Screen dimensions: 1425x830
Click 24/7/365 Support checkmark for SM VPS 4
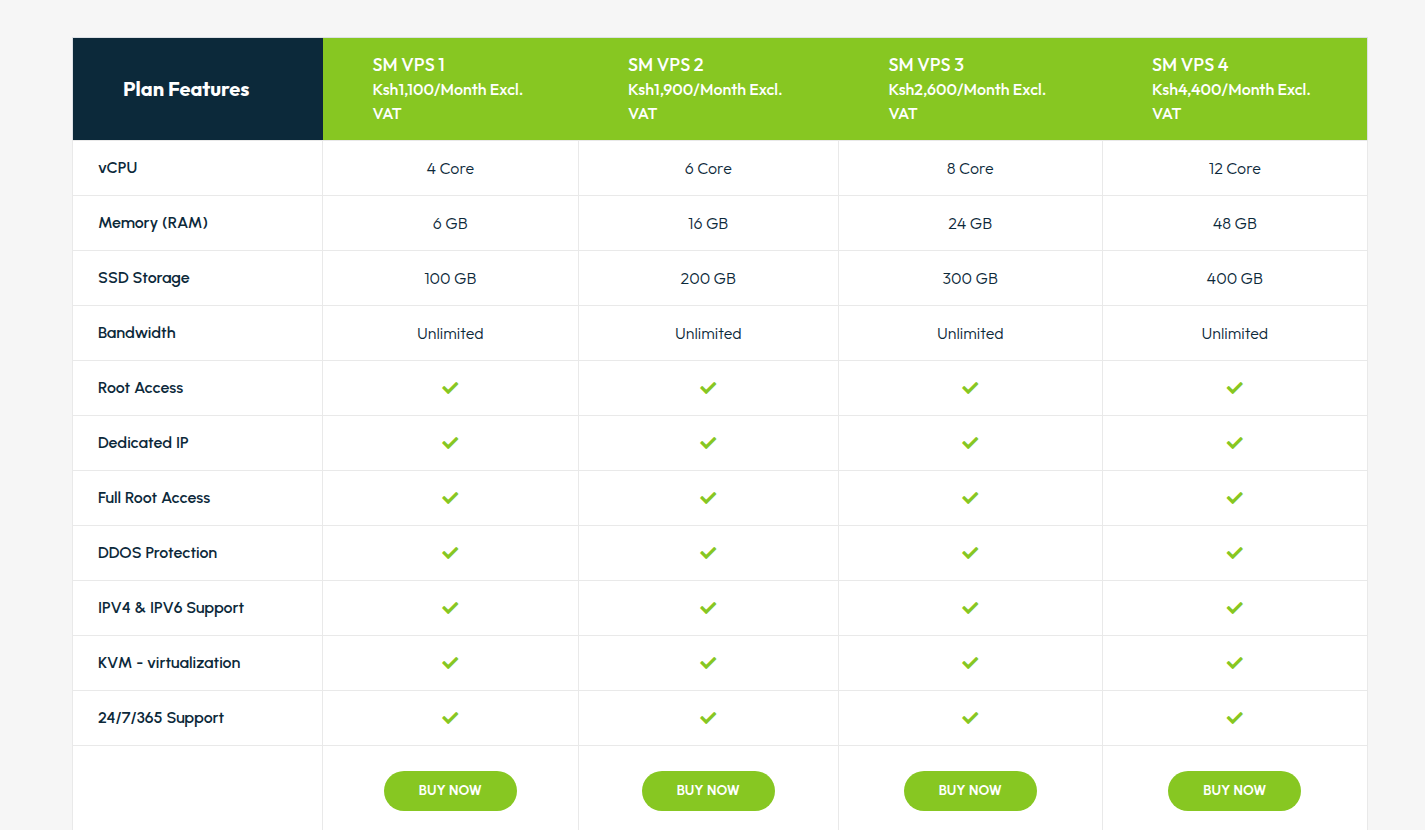(x=1235, y=718)
